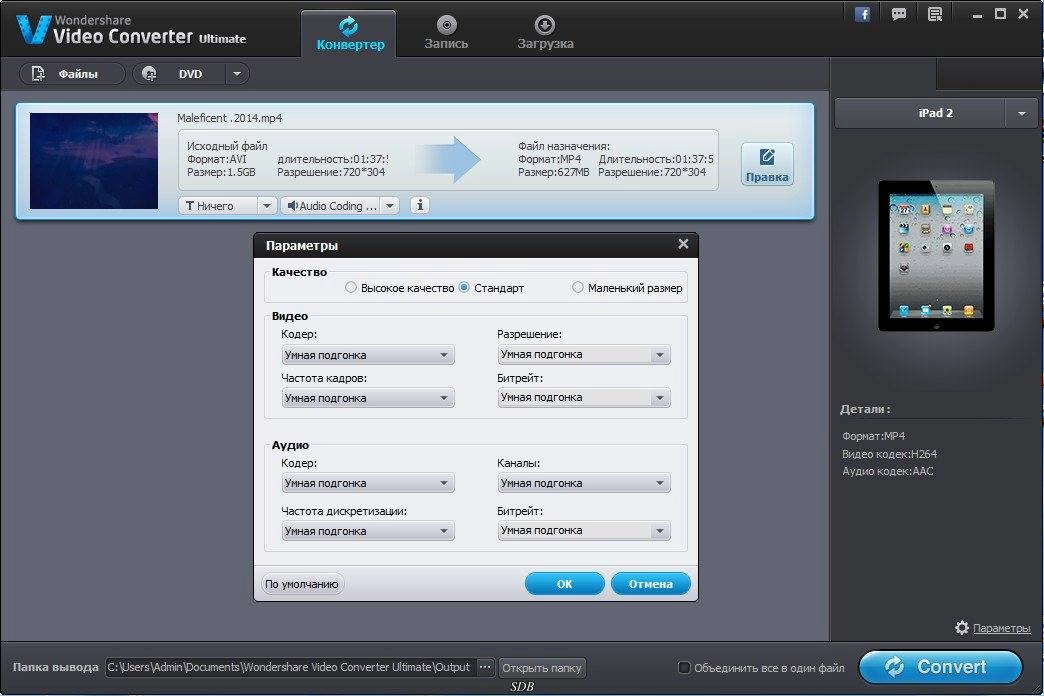Click the Параметры gear icon
The width and height of the screenshot is (1044, 696).
[961, 627]
